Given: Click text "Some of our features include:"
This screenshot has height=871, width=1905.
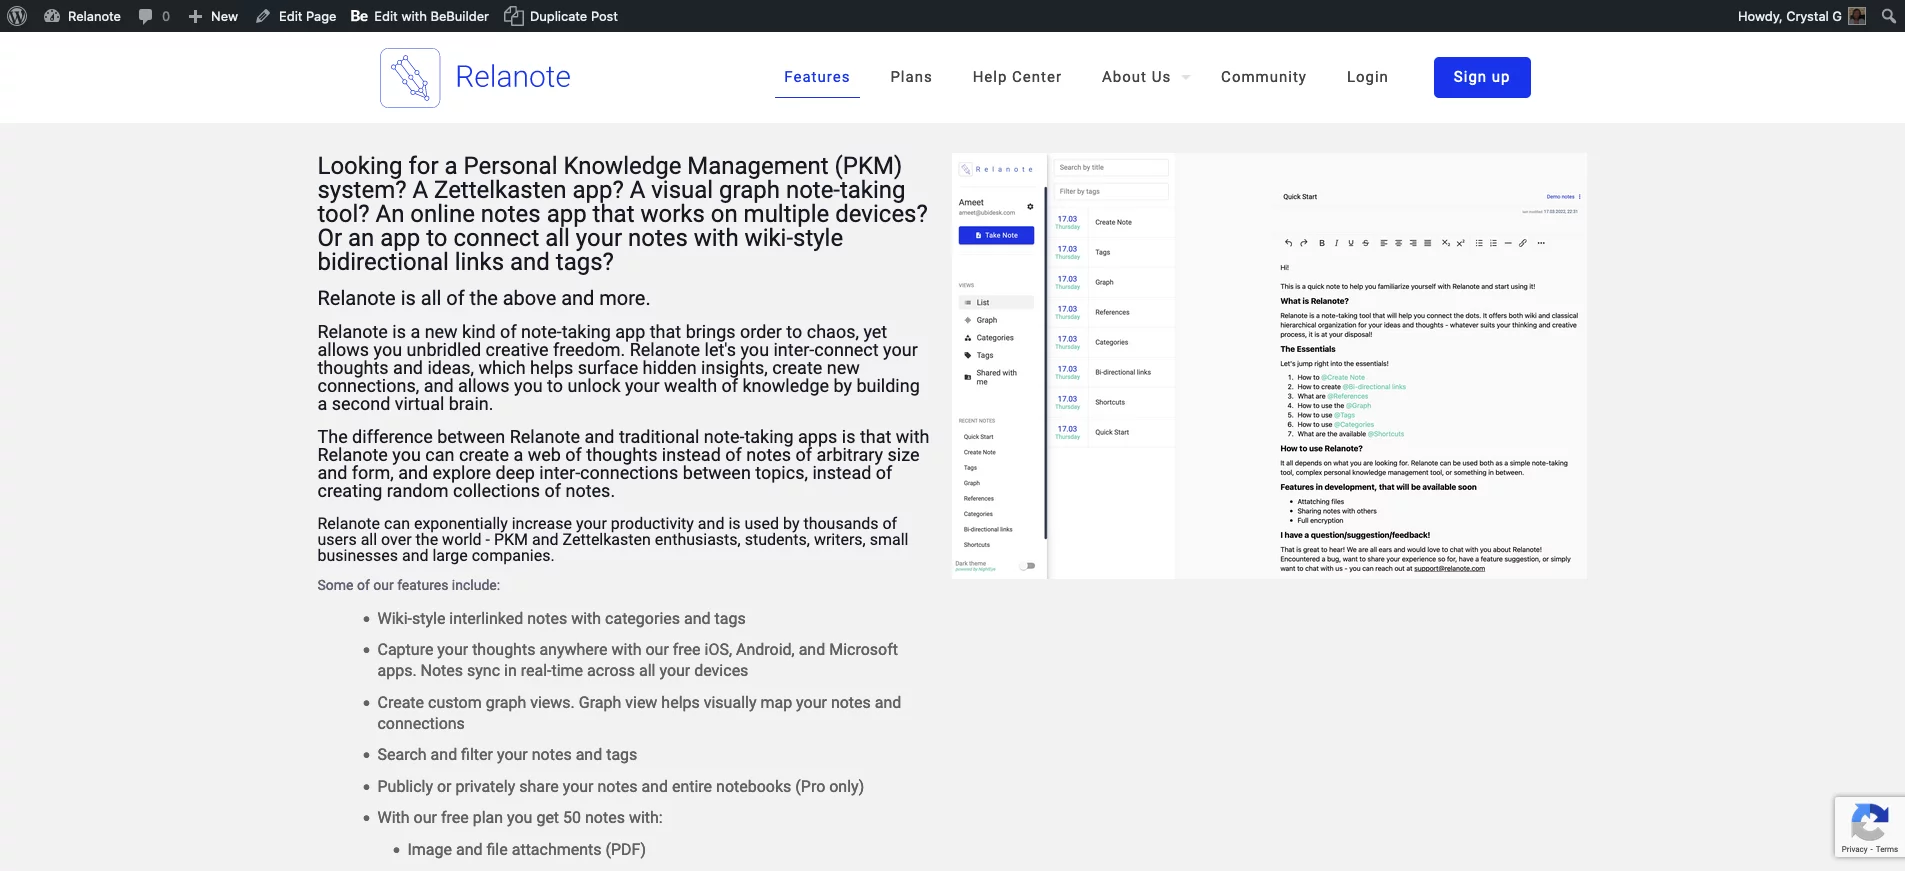Looking at the screenshot, I should (x=408, y=585).
